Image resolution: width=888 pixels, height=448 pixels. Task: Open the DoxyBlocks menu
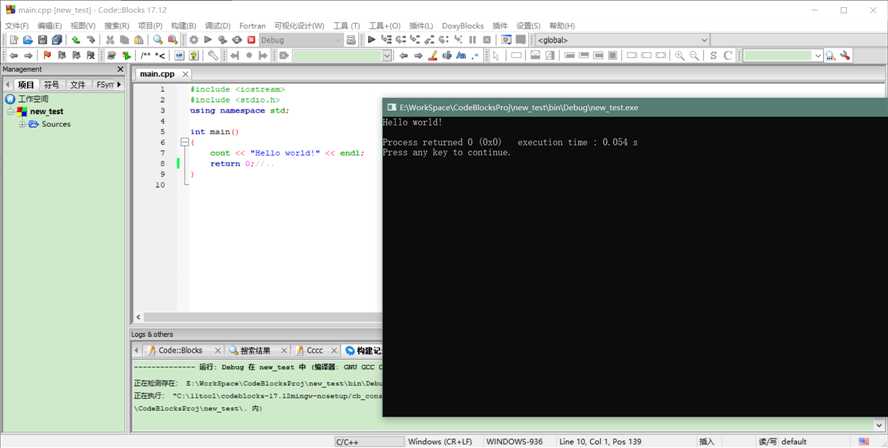[x=463, y=25]
